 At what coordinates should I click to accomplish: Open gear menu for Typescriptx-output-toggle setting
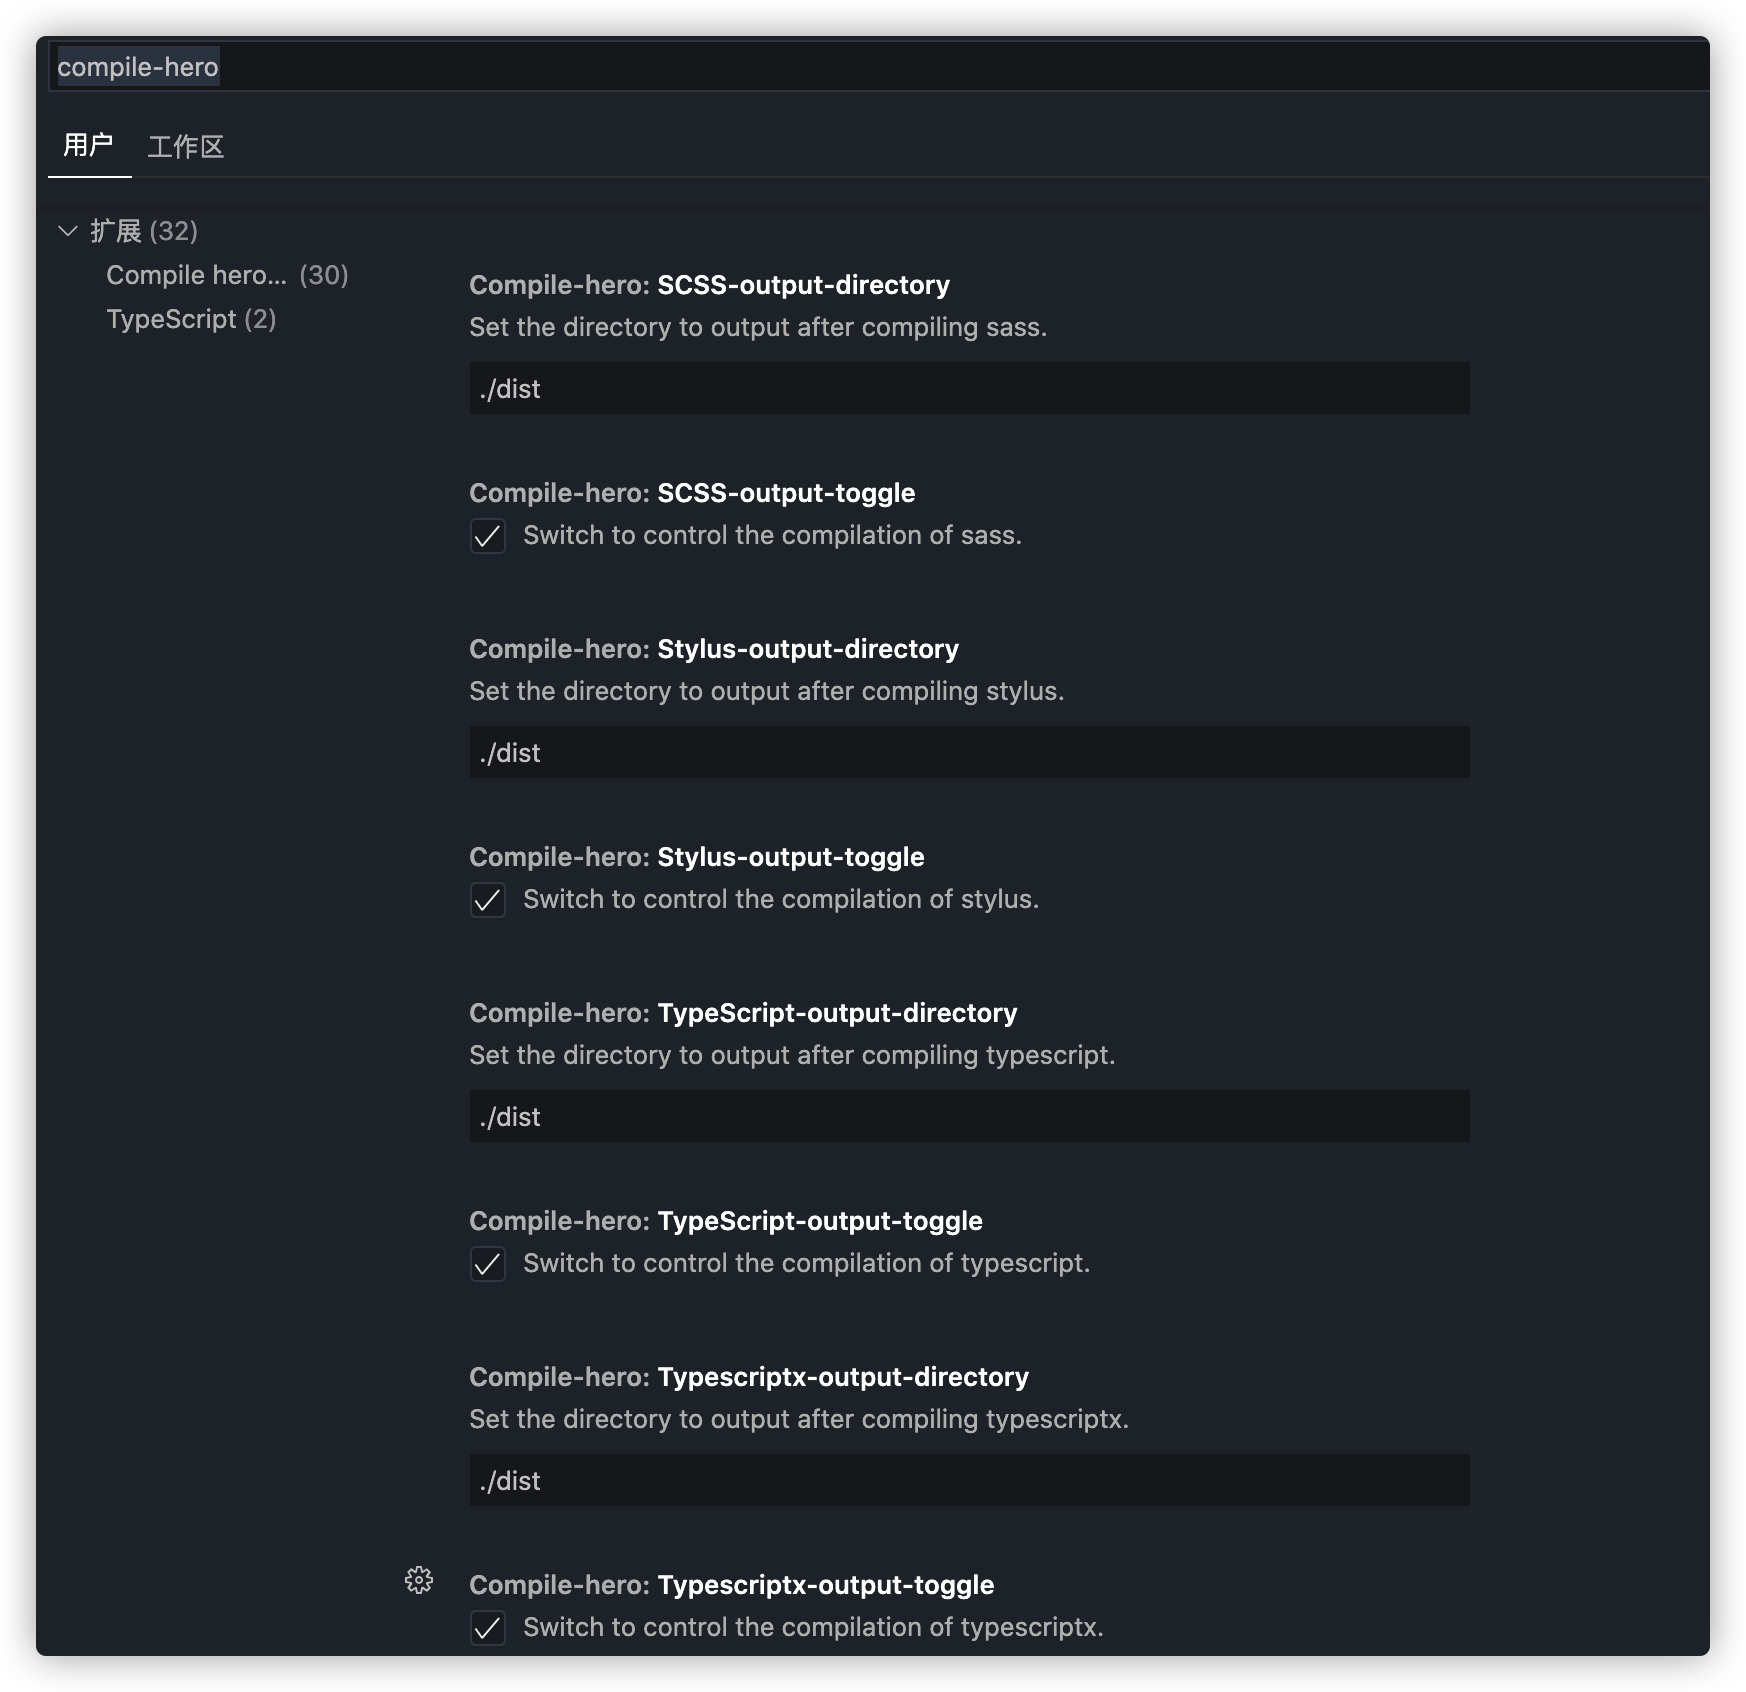(419, 1580)
